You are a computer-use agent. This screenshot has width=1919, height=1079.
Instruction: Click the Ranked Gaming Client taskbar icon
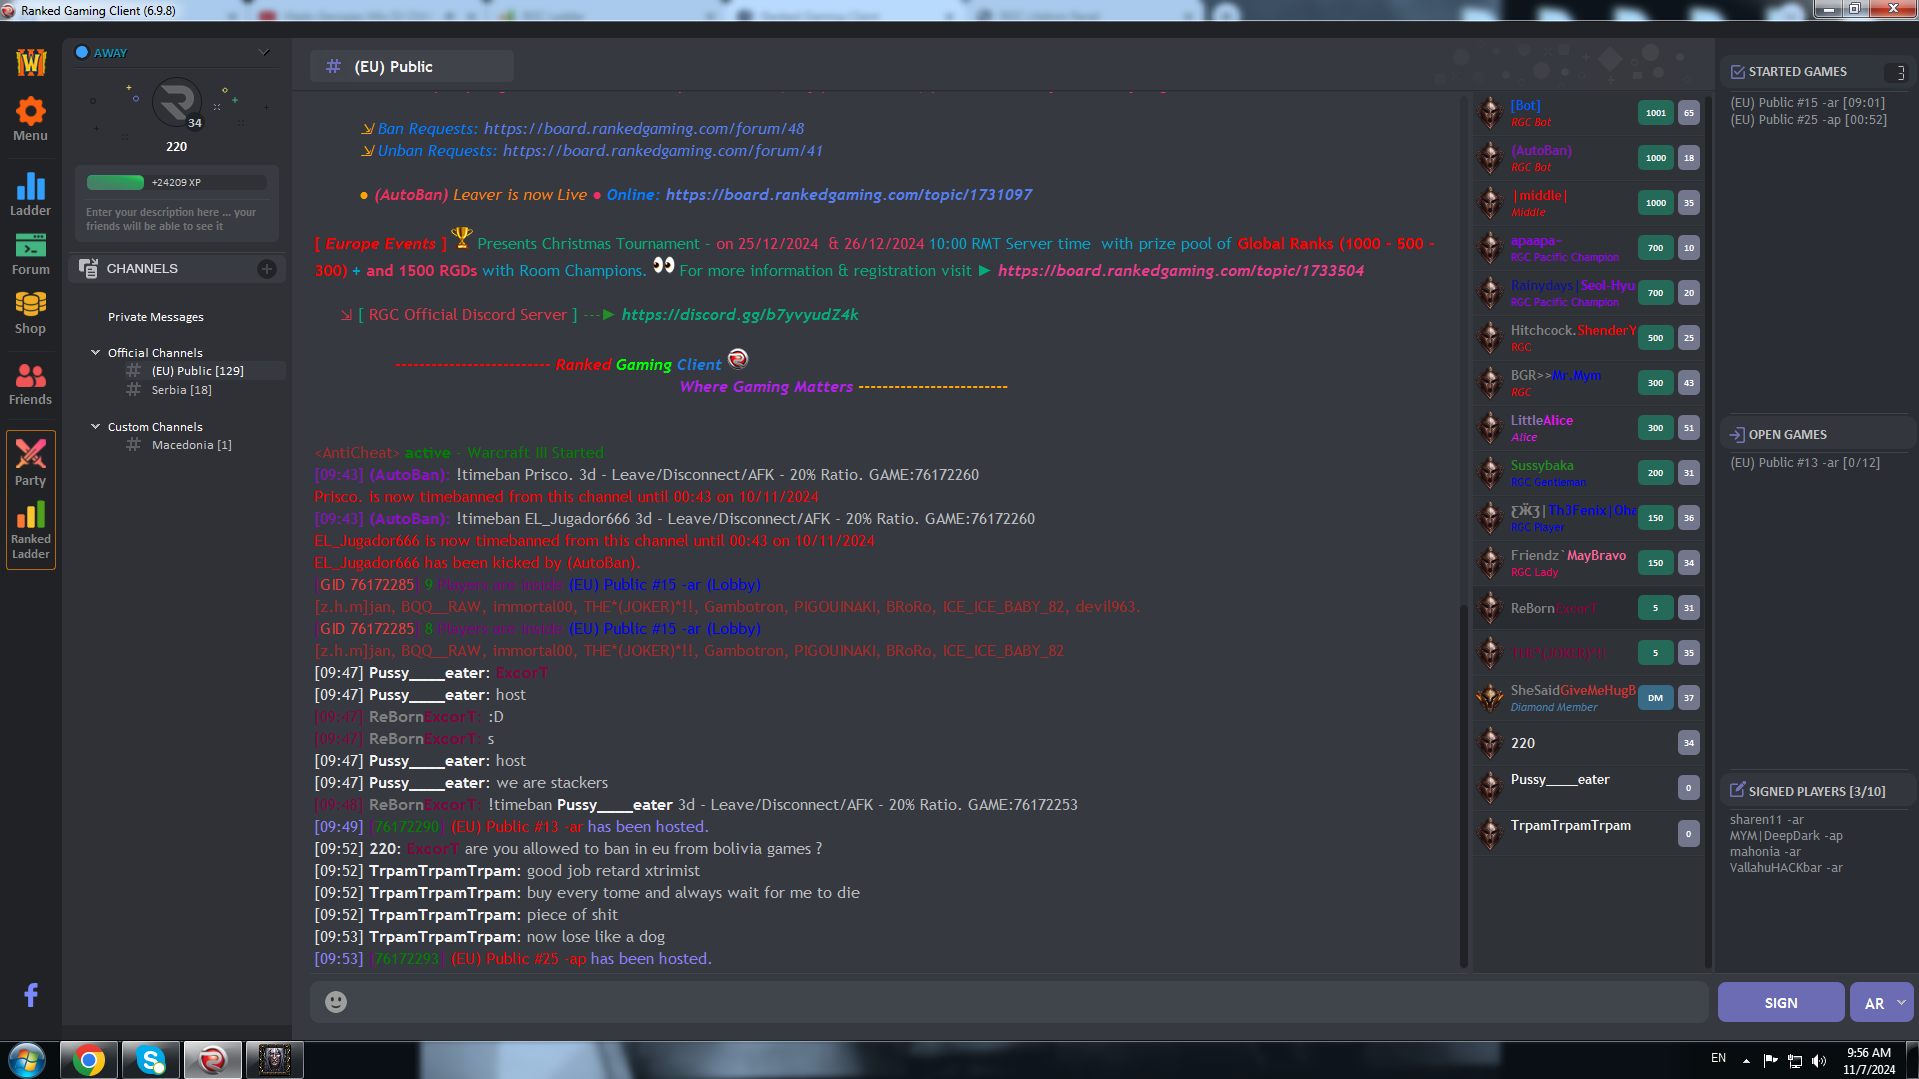213,1060
